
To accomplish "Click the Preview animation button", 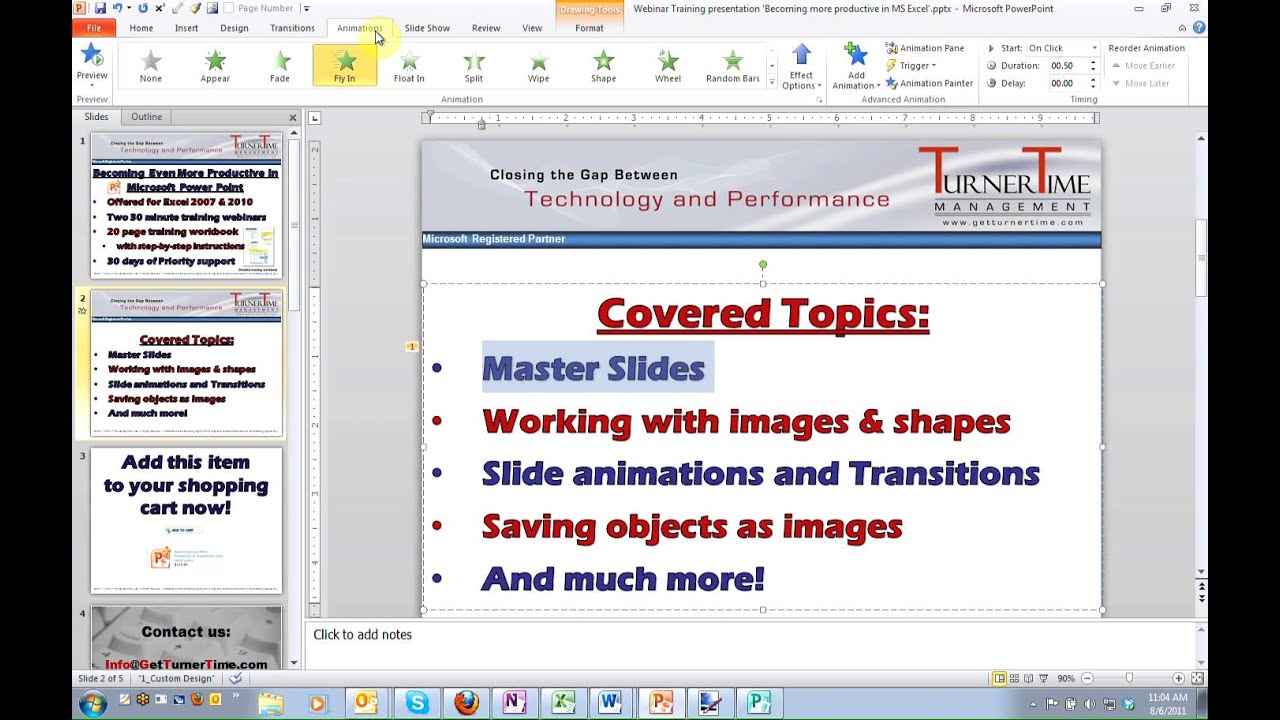I will pos(92,64).
